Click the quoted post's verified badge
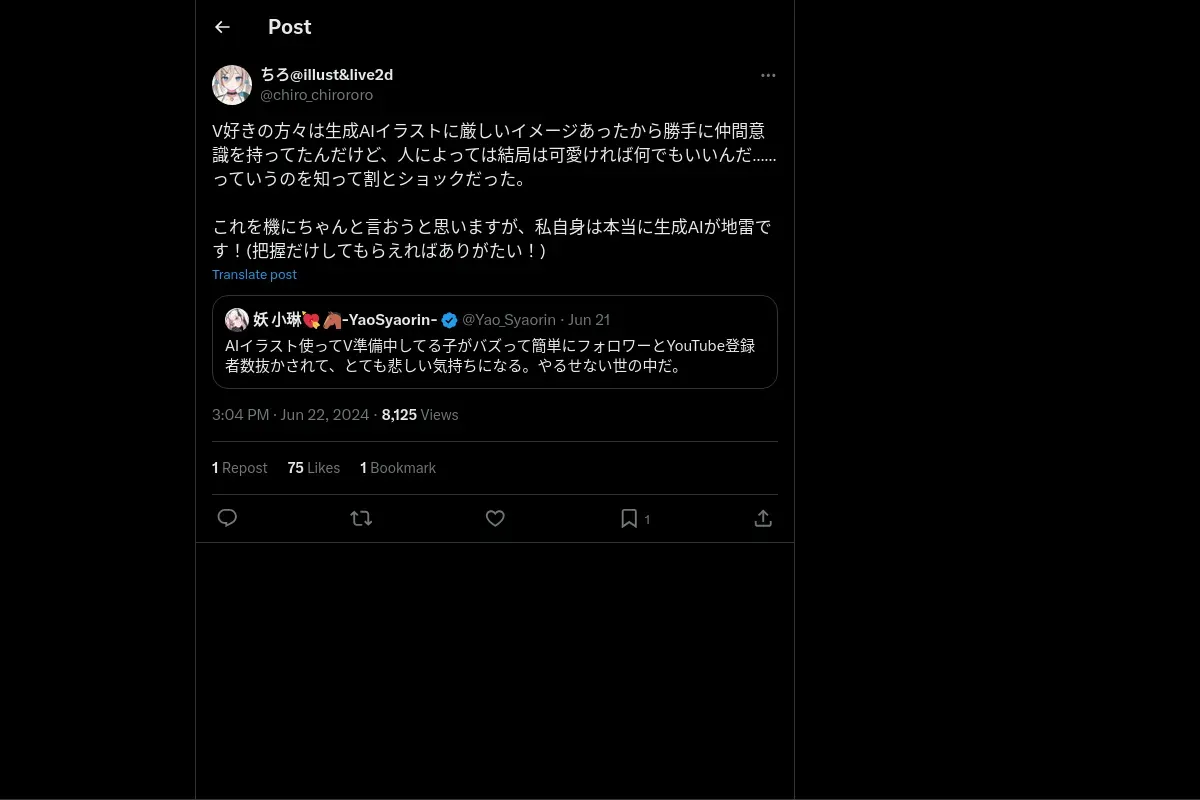Viewport: 1200px width, 800px height. (x=450, y=320)
